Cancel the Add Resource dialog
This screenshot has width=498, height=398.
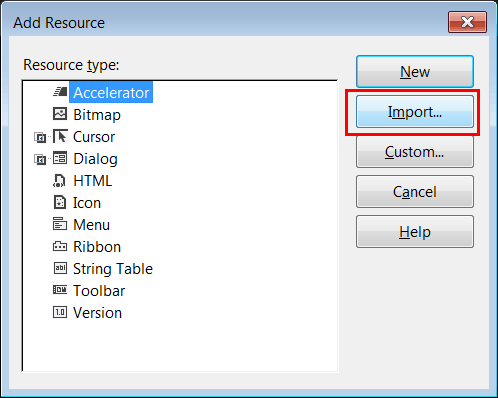click(415, 192)
